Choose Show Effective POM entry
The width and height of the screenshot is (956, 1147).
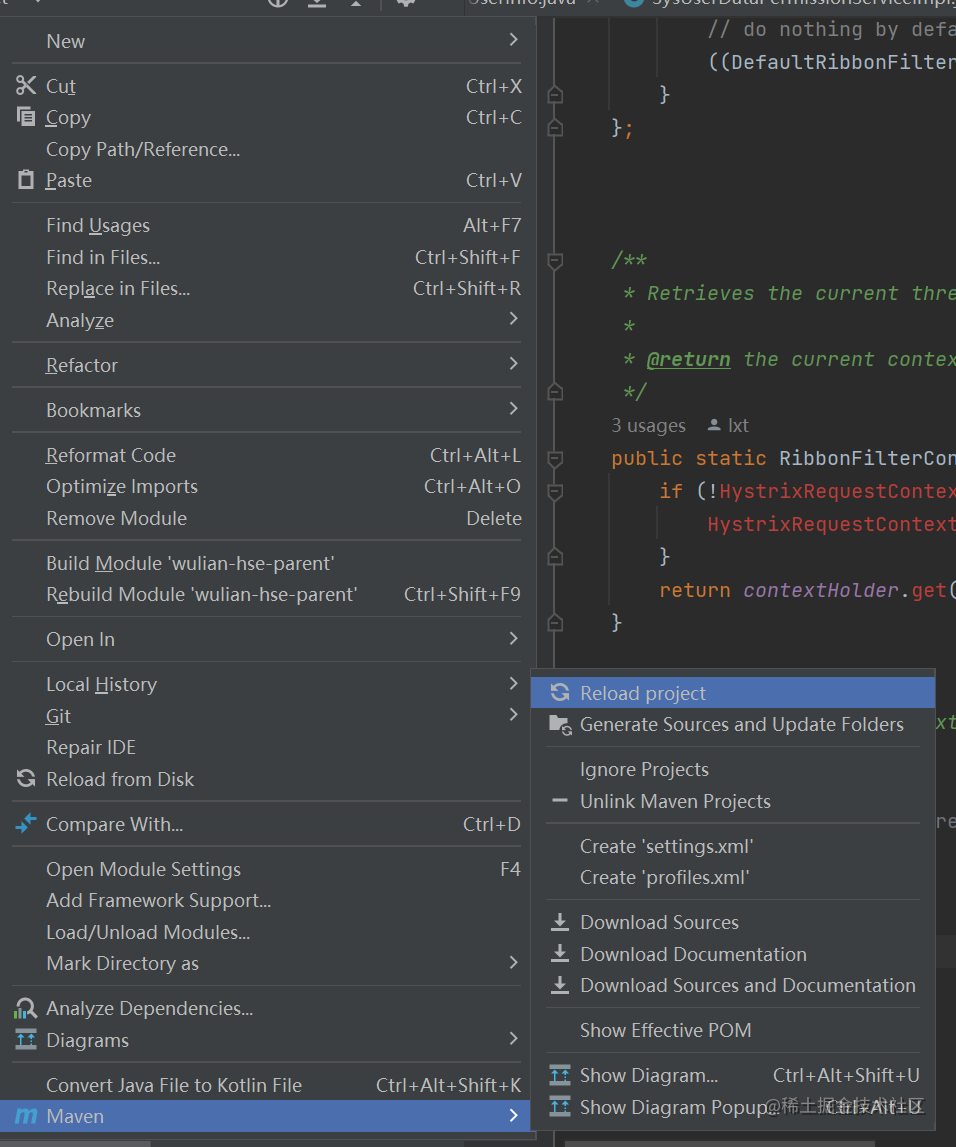click(733, 1030)
